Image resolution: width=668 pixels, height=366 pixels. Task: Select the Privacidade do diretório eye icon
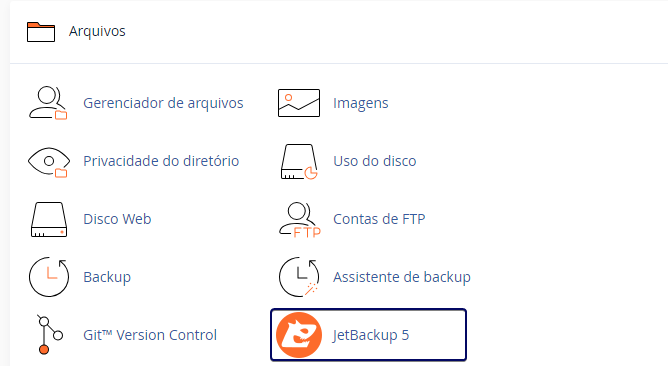click(x=49, y=161)
